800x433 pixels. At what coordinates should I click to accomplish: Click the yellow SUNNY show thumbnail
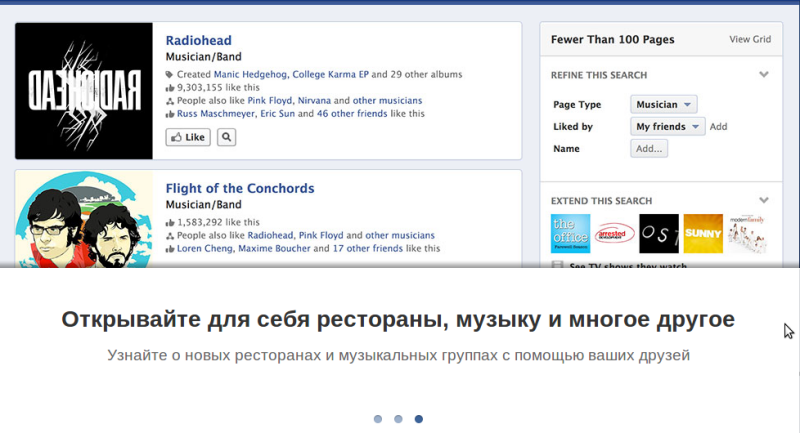[703, 234]
